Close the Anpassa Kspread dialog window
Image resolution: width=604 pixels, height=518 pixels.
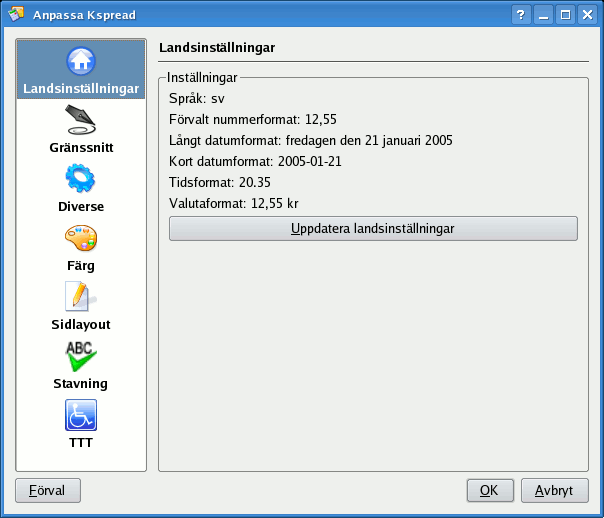pyautogui.click(x=587, y=15)
